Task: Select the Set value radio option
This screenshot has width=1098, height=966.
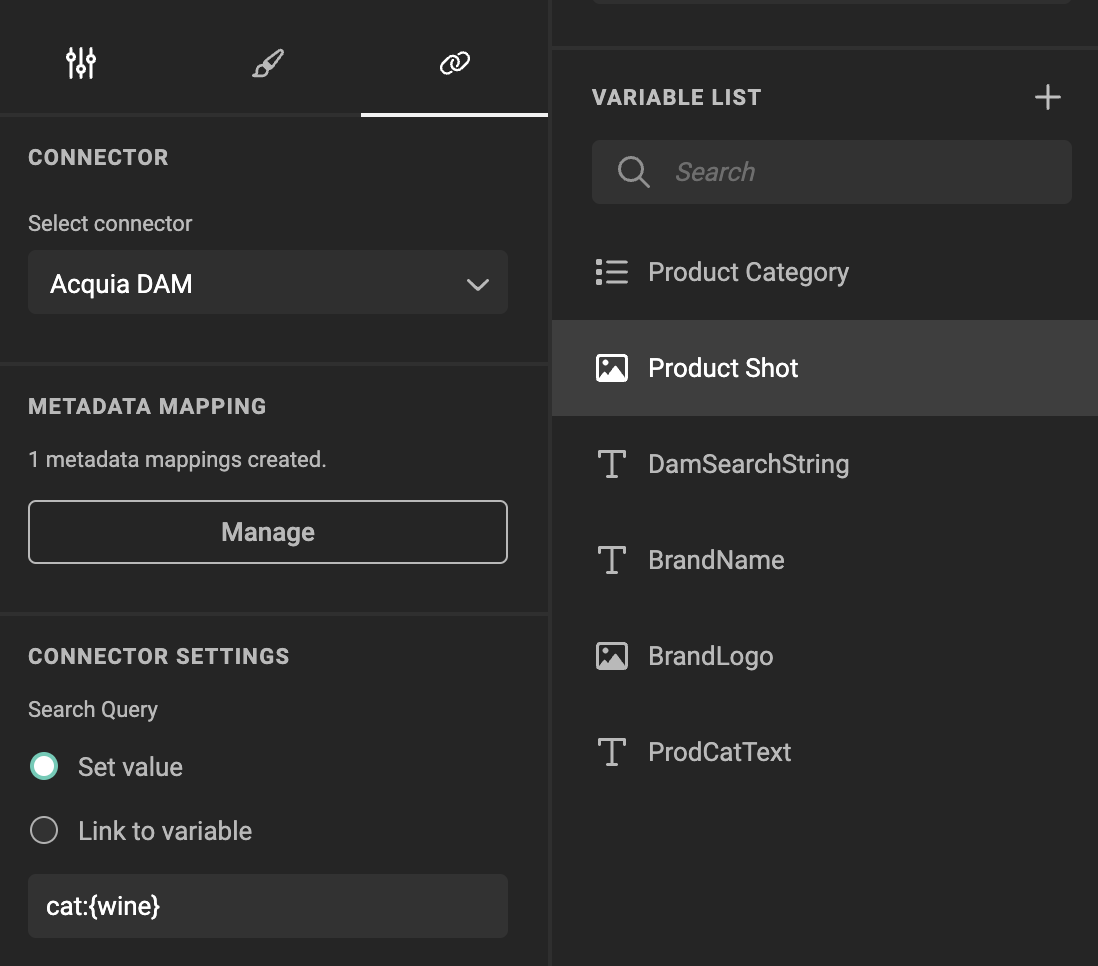Action: click(x=44, y=766)
